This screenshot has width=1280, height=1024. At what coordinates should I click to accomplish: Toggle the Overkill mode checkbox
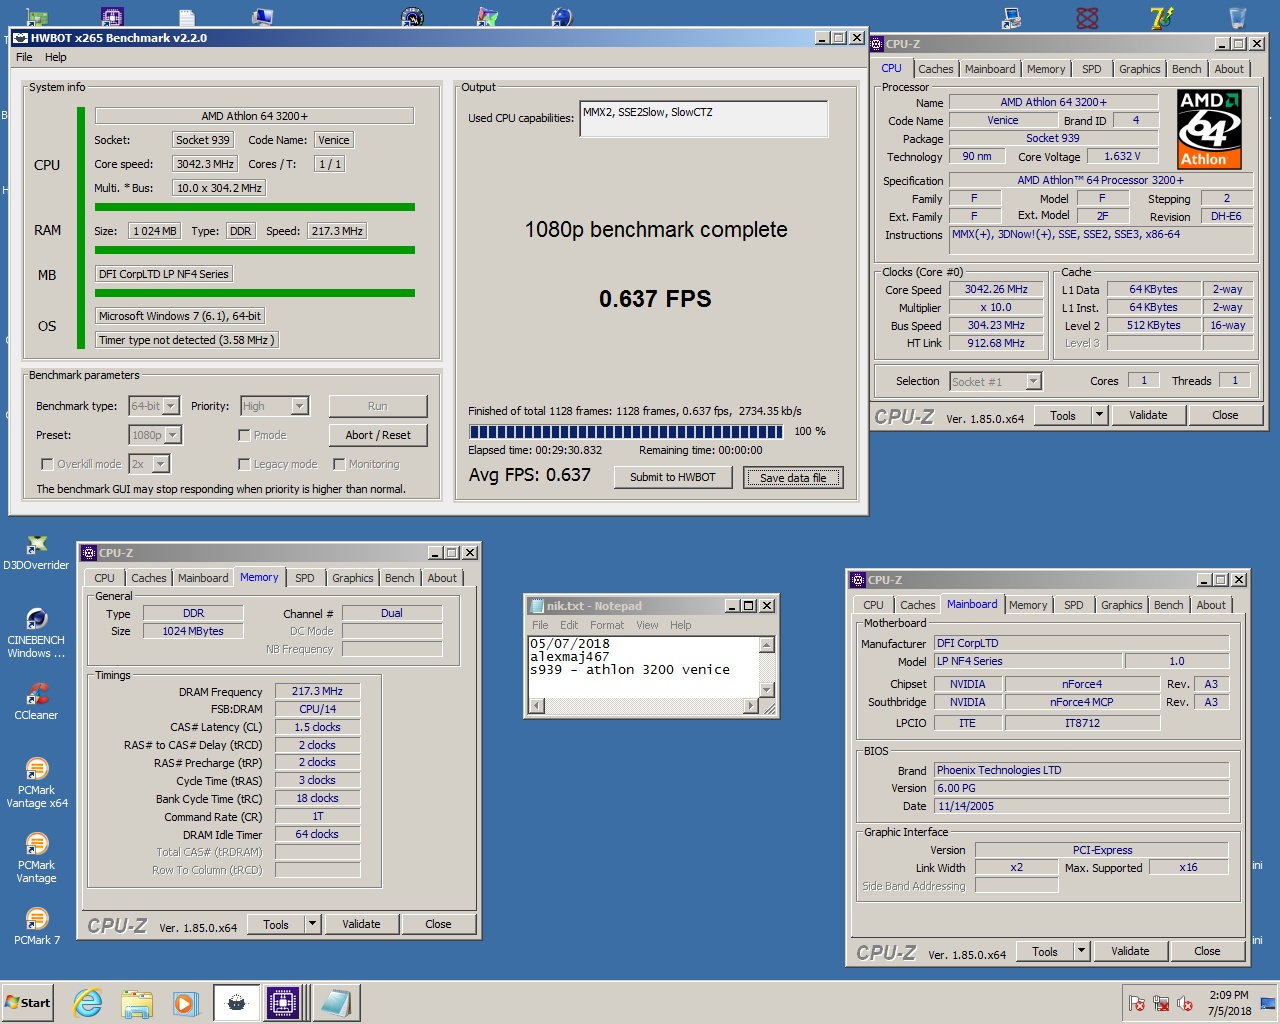pyautogui.click(x=47, y=464)
